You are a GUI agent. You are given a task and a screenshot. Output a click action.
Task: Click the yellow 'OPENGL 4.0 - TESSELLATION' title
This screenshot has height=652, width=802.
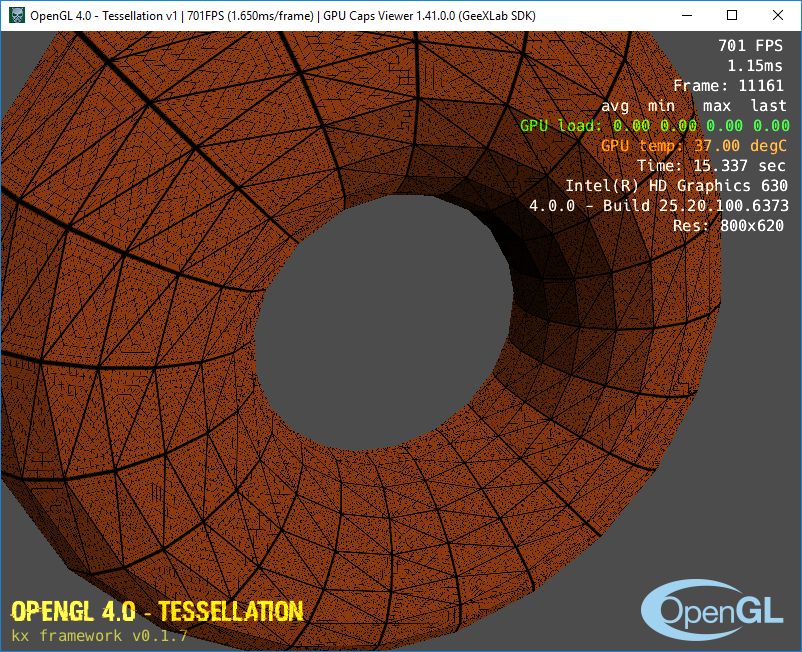click(157, 611)
